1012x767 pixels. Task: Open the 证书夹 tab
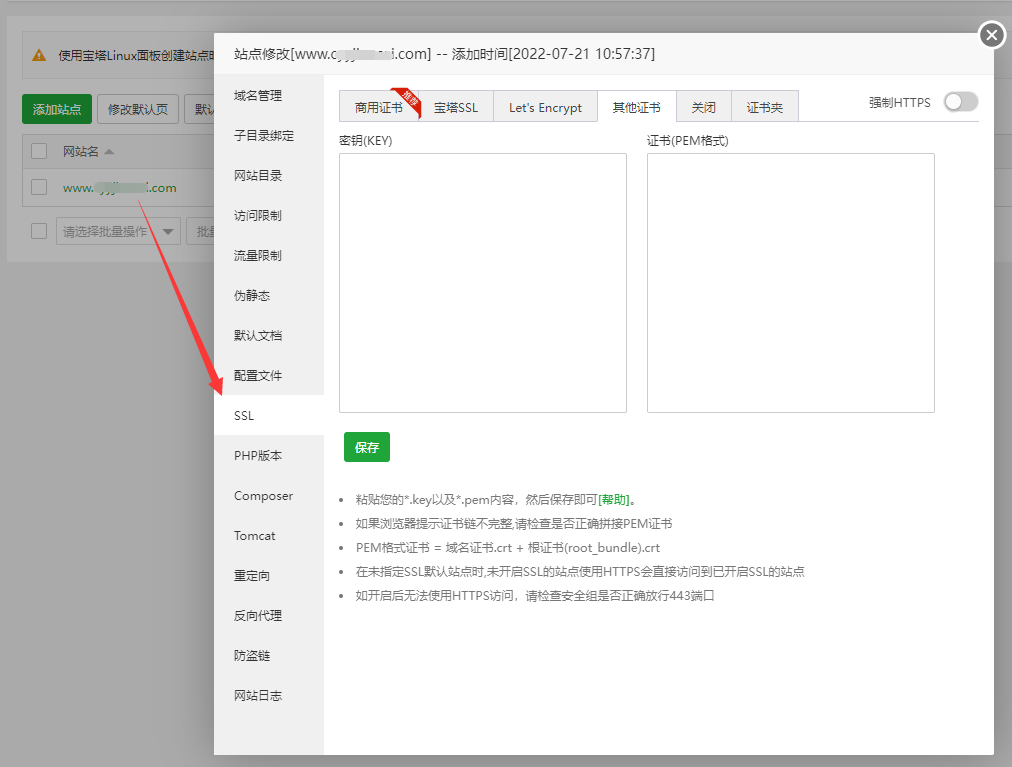[765, 107]
